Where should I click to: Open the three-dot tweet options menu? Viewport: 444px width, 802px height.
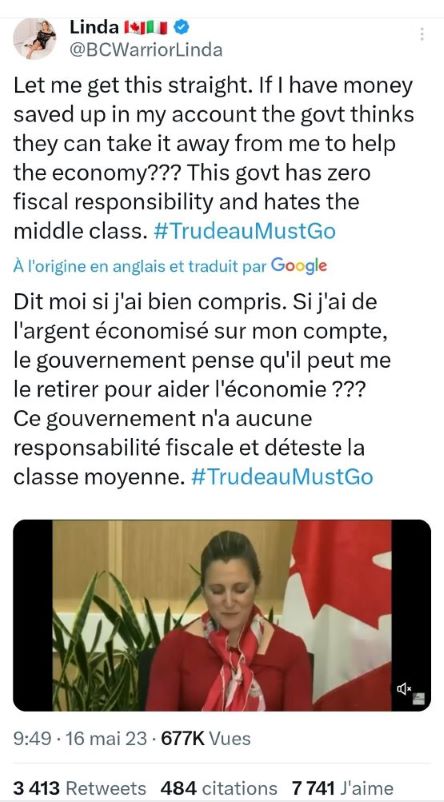421,34
